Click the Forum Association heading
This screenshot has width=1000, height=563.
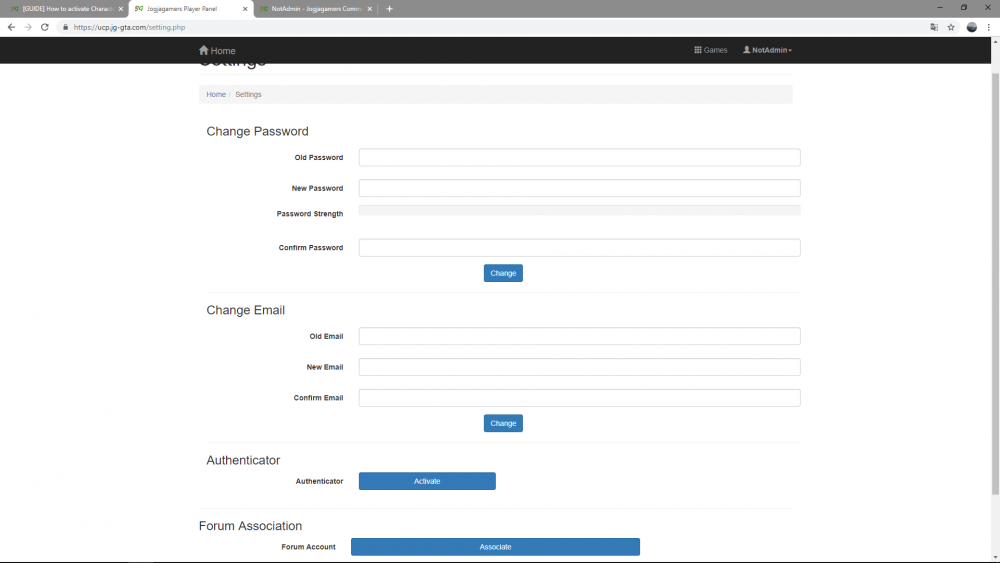pyautogui.click(x=250, y=526)
